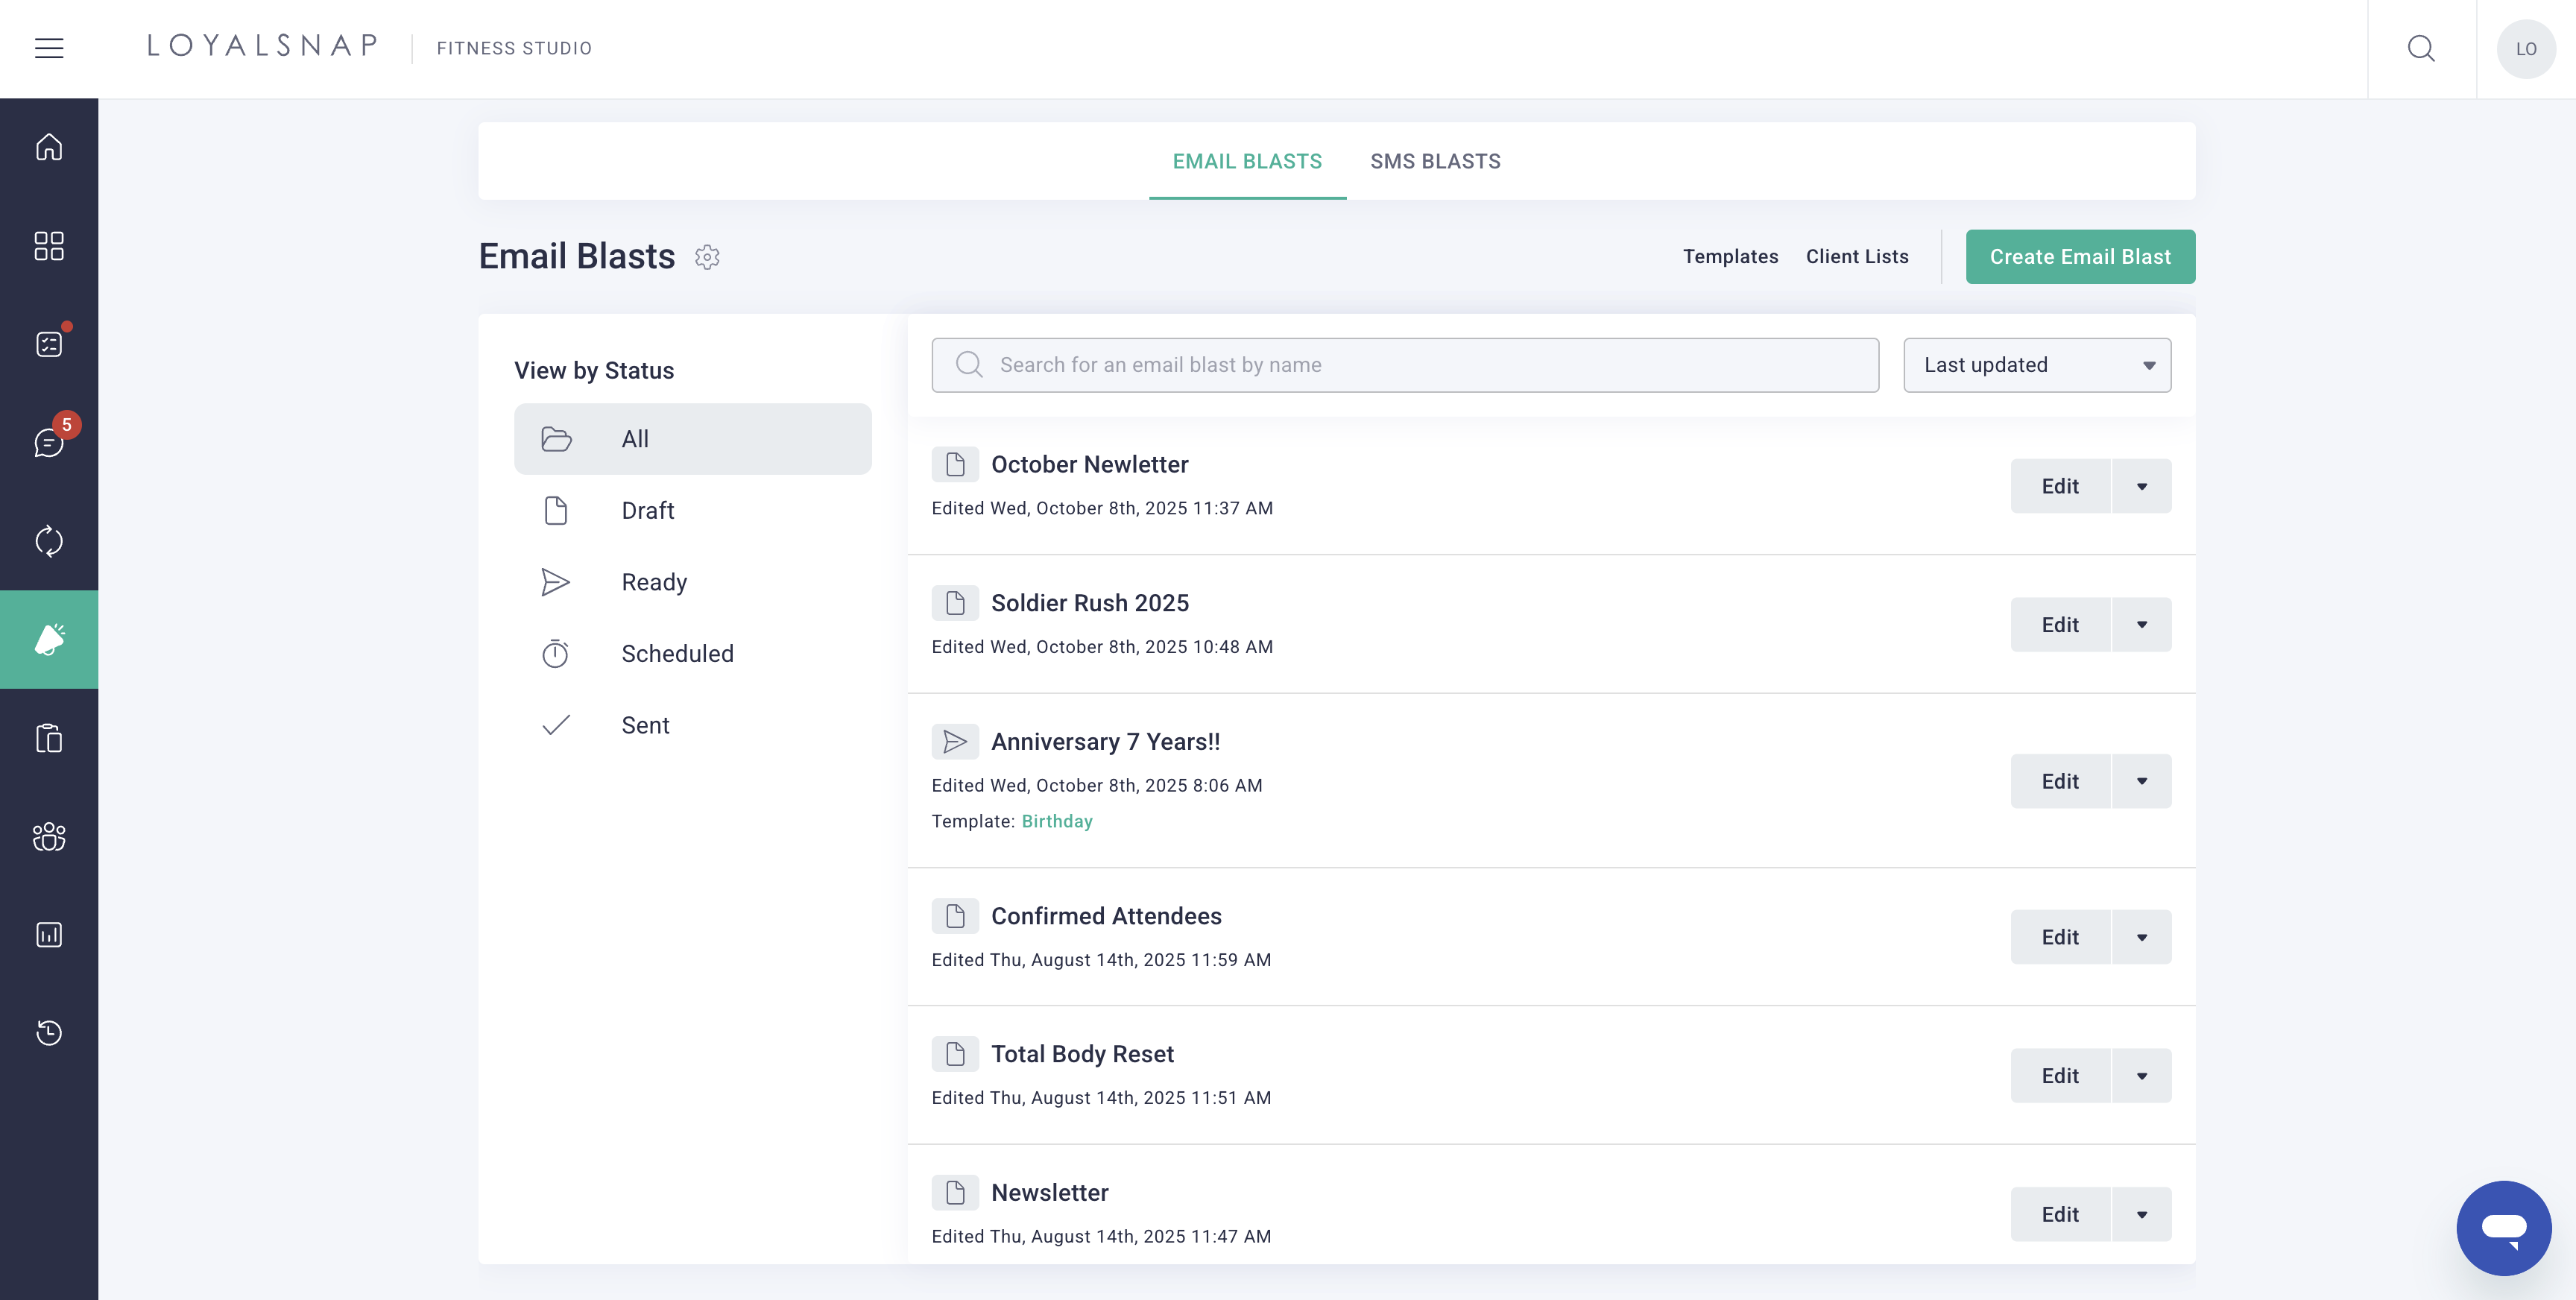Screen dimensions: 2576x1300
Task: Open the reports chart sidebar icon
Action: point(49,934)
